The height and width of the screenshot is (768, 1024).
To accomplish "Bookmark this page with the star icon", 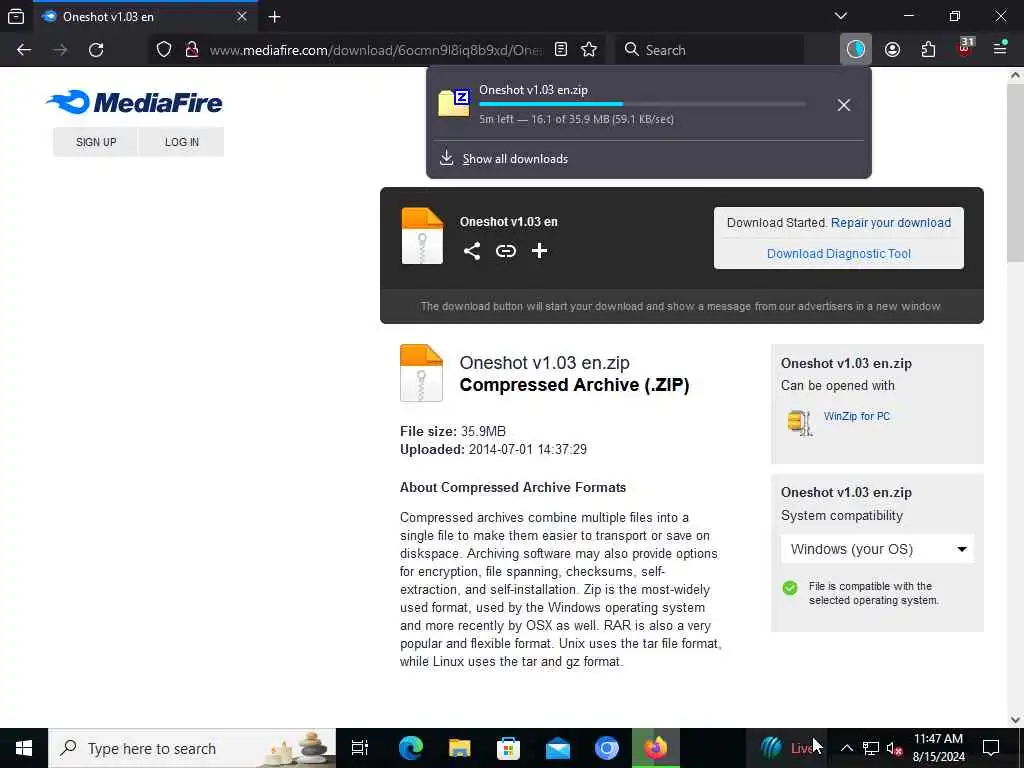I will coord(589,50).
